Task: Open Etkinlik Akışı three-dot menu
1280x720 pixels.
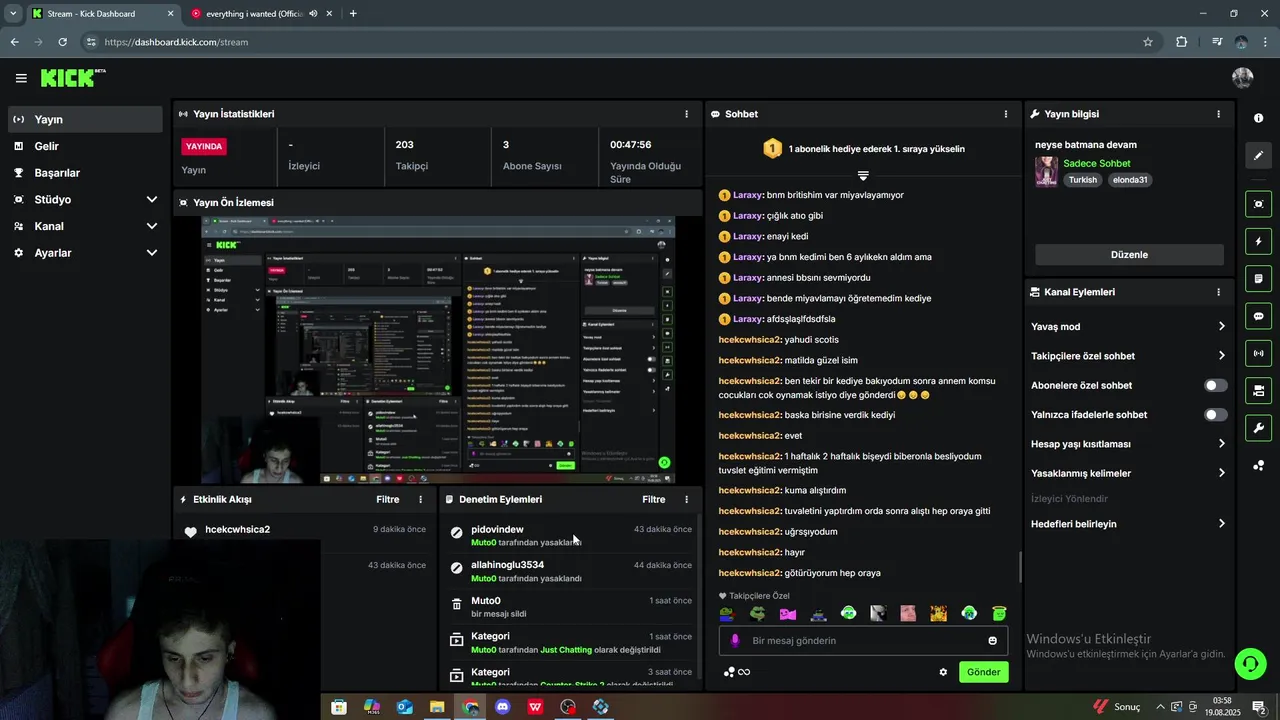Action: pyautogui.click(x=420, y=499)
